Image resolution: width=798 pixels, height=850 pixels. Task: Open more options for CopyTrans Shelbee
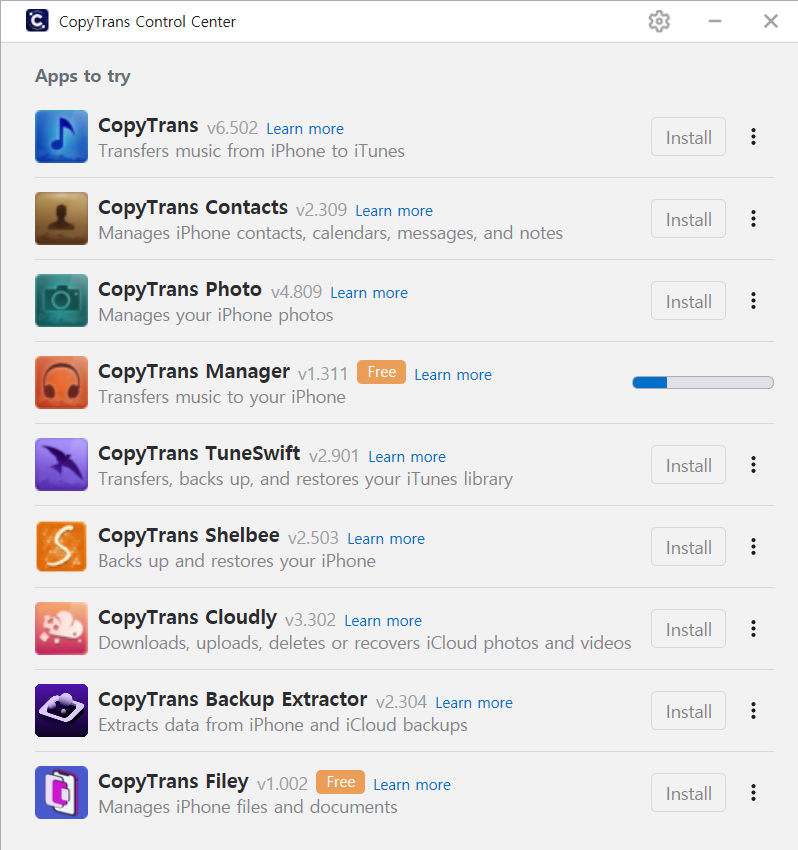point(753,546)
